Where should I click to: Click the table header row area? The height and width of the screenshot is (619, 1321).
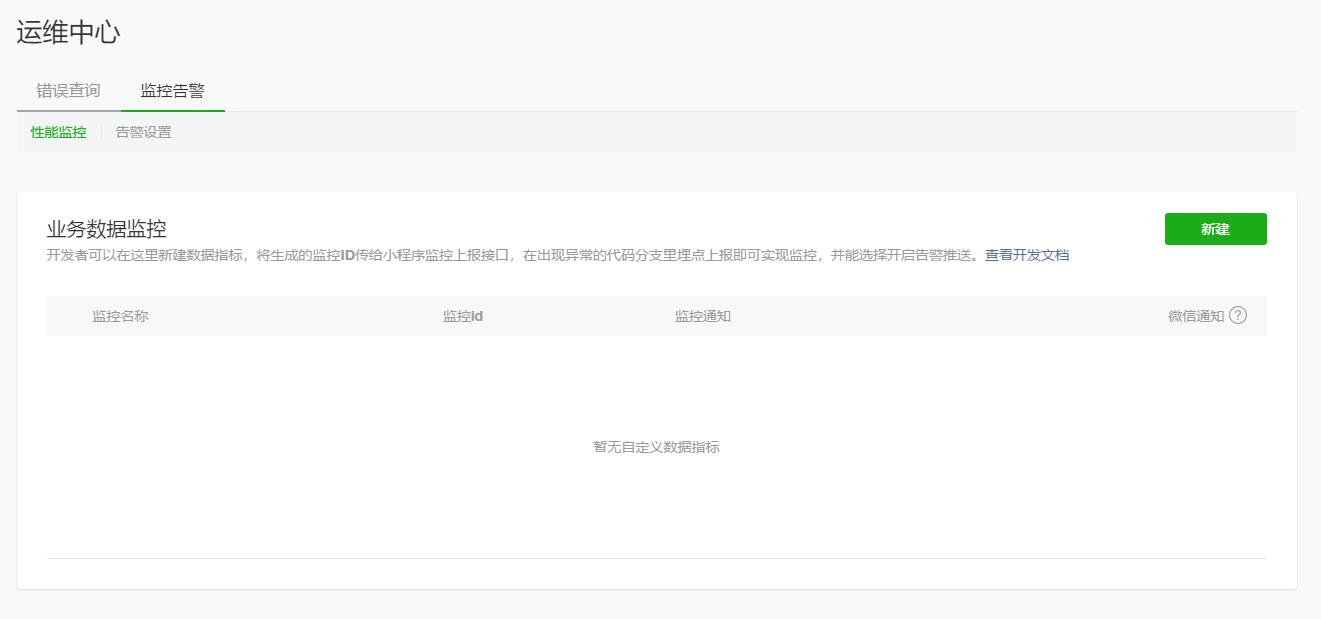[x=656, y=315]
